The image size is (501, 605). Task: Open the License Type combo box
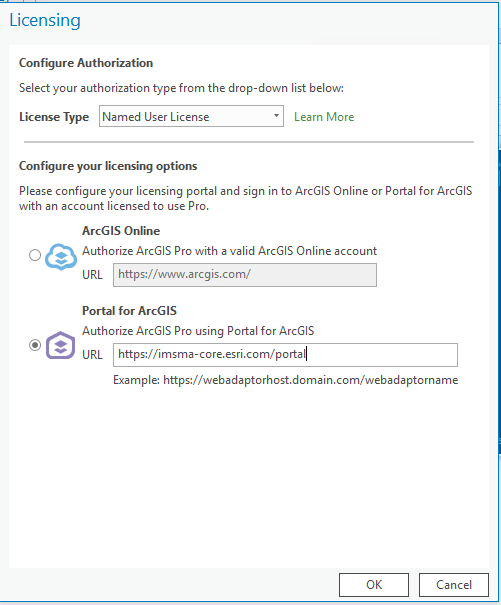191,116
